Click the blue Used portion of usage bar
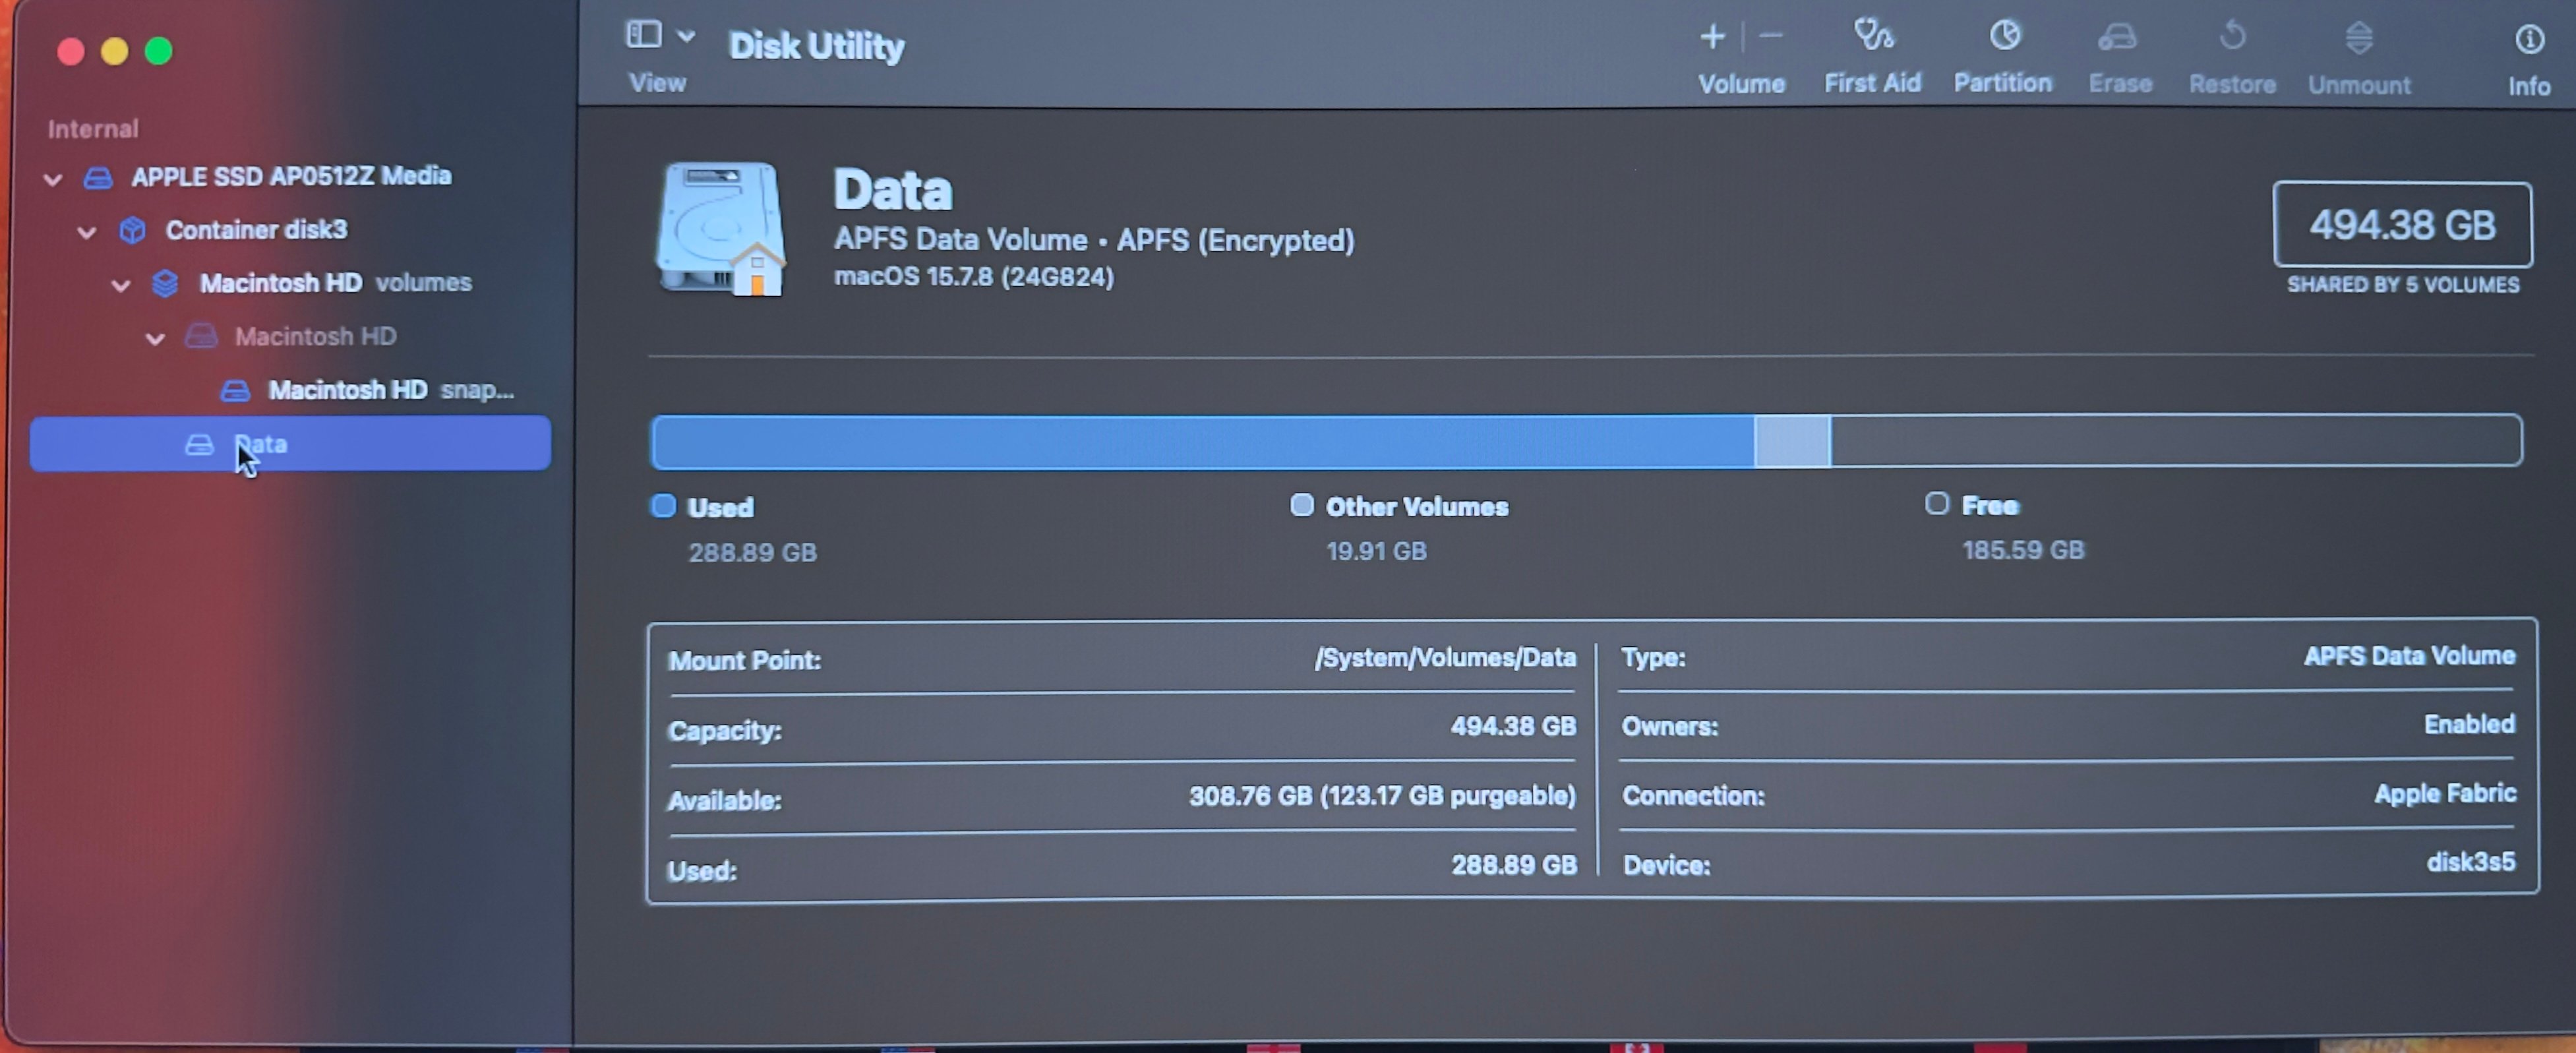2576x1053 pixels. coord(1203,441)
